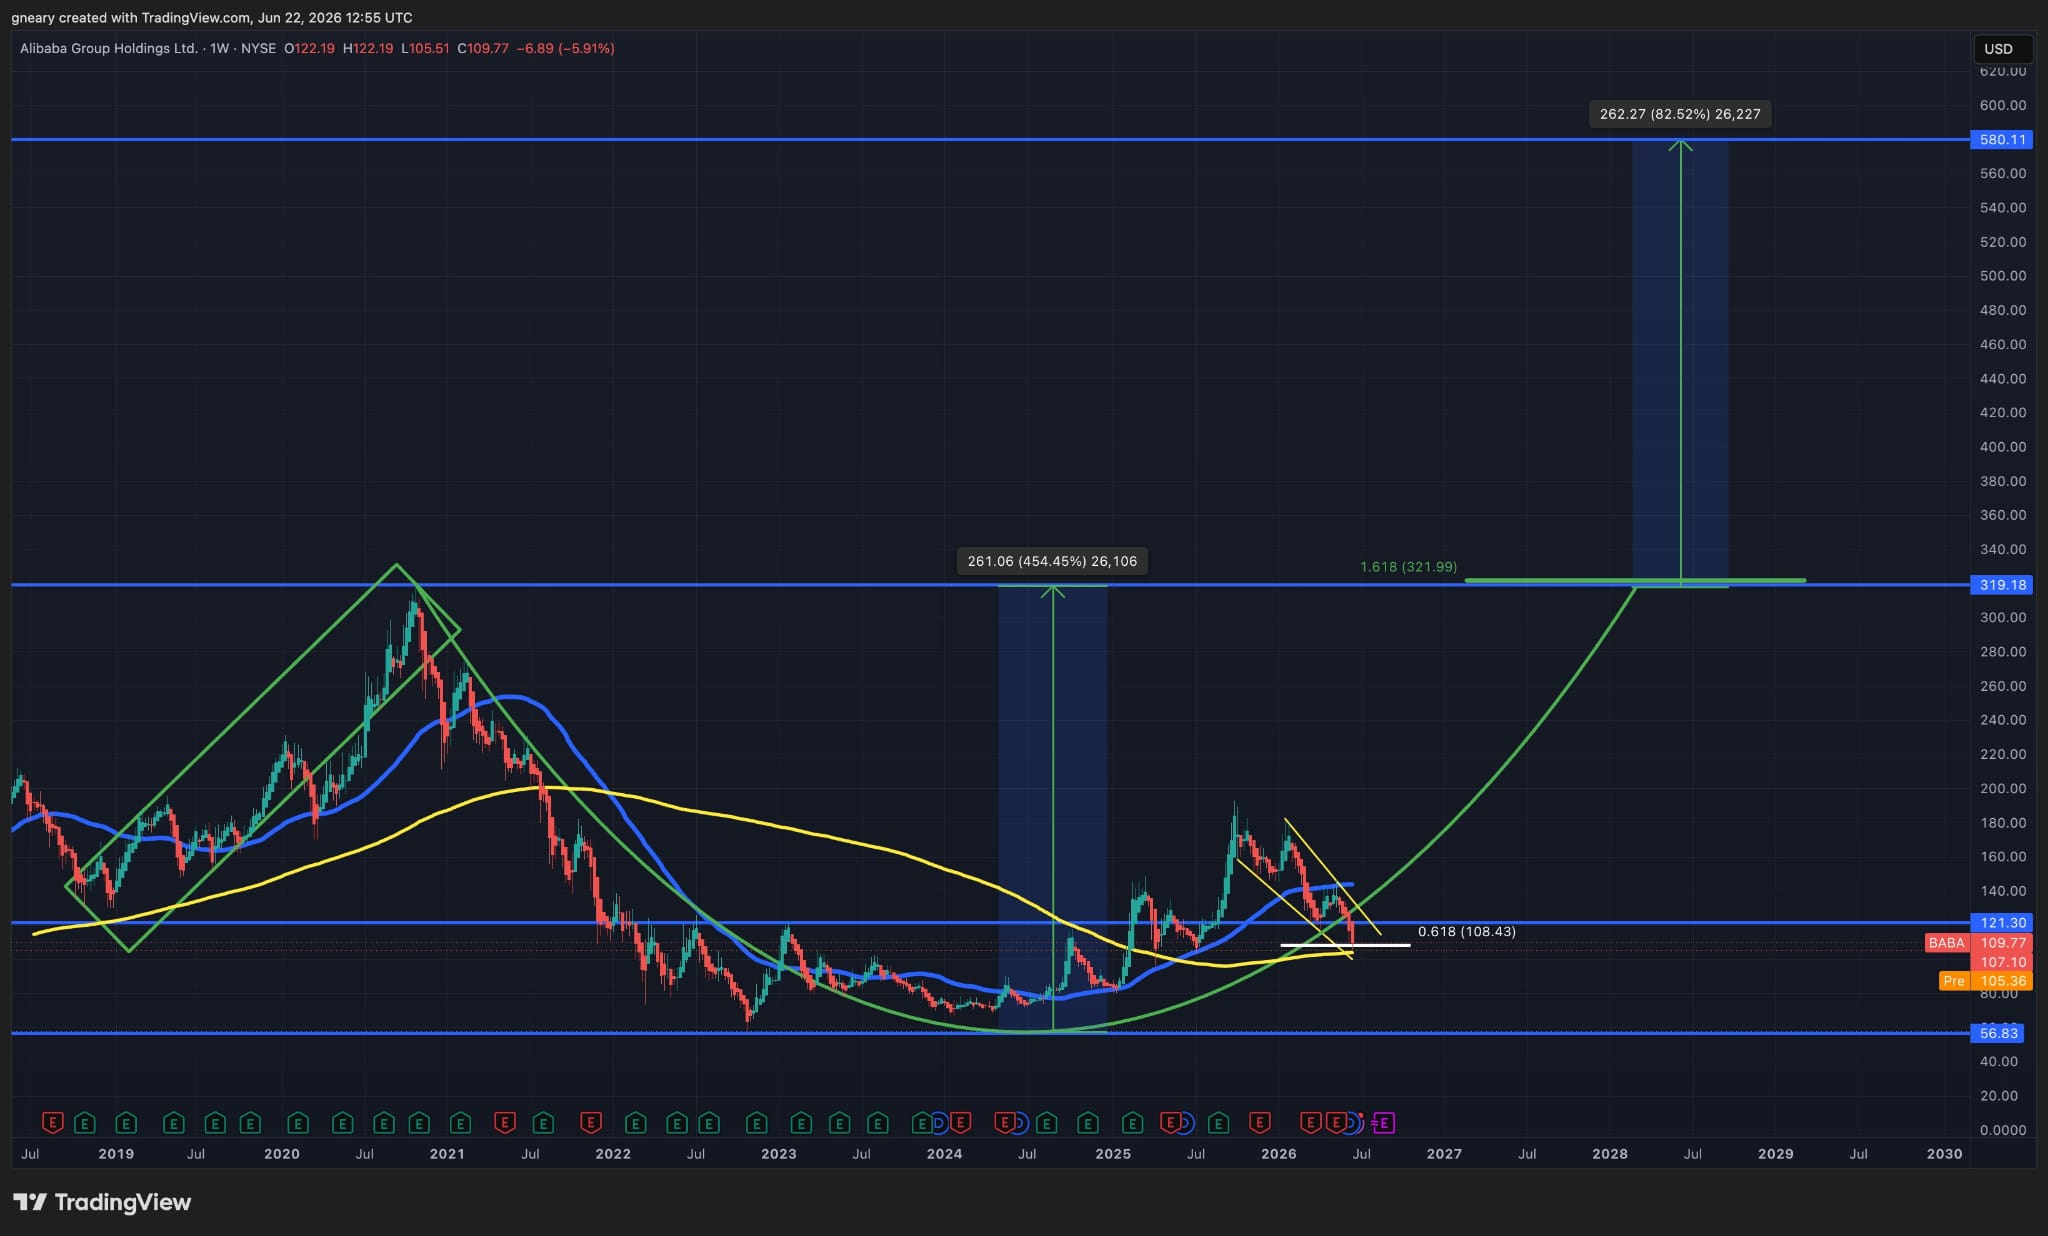2048x1236 pixels.
Task: Click the C109.77 close value in the header
Action: click(x=483, y=48)
